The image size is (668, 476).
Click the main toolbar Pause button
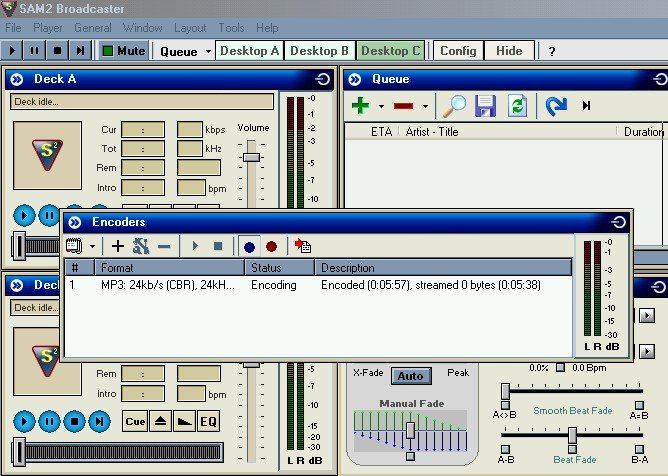tap(35, 51)
